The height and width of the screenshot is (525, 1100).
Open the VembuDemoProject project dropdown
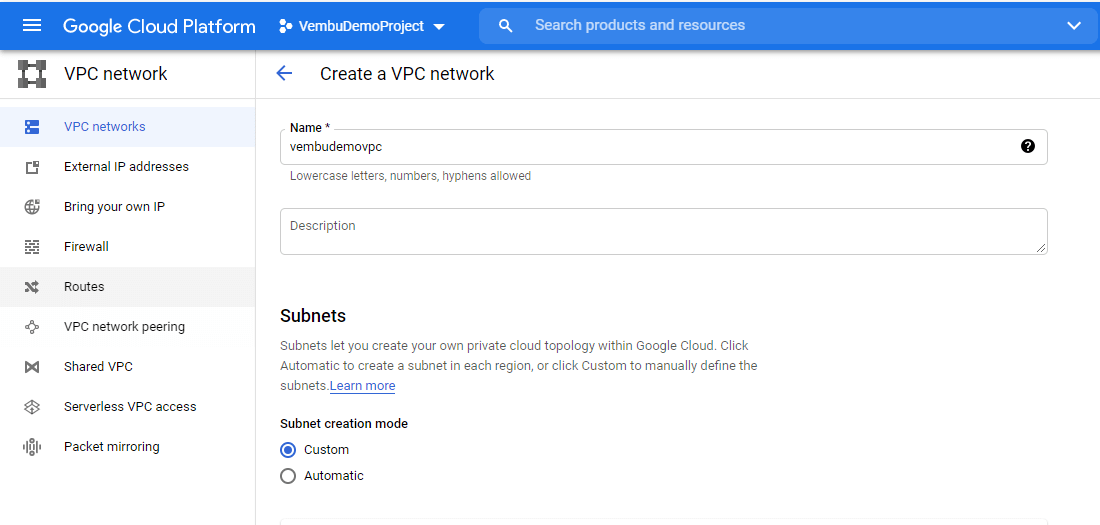(361, 27)
